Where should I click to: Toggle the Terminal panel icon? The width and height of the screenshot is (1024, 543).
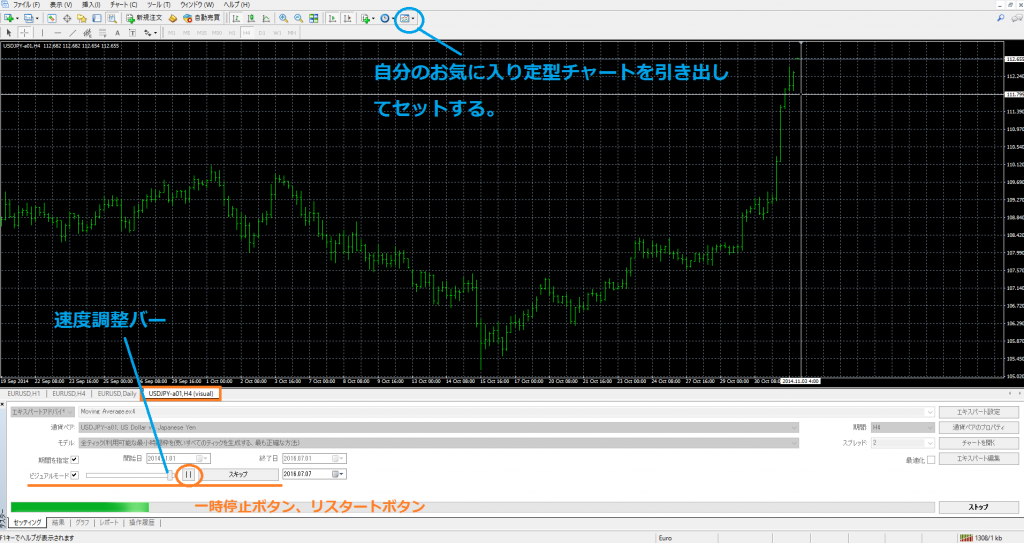pyautogui.click(x=97, y=18)
